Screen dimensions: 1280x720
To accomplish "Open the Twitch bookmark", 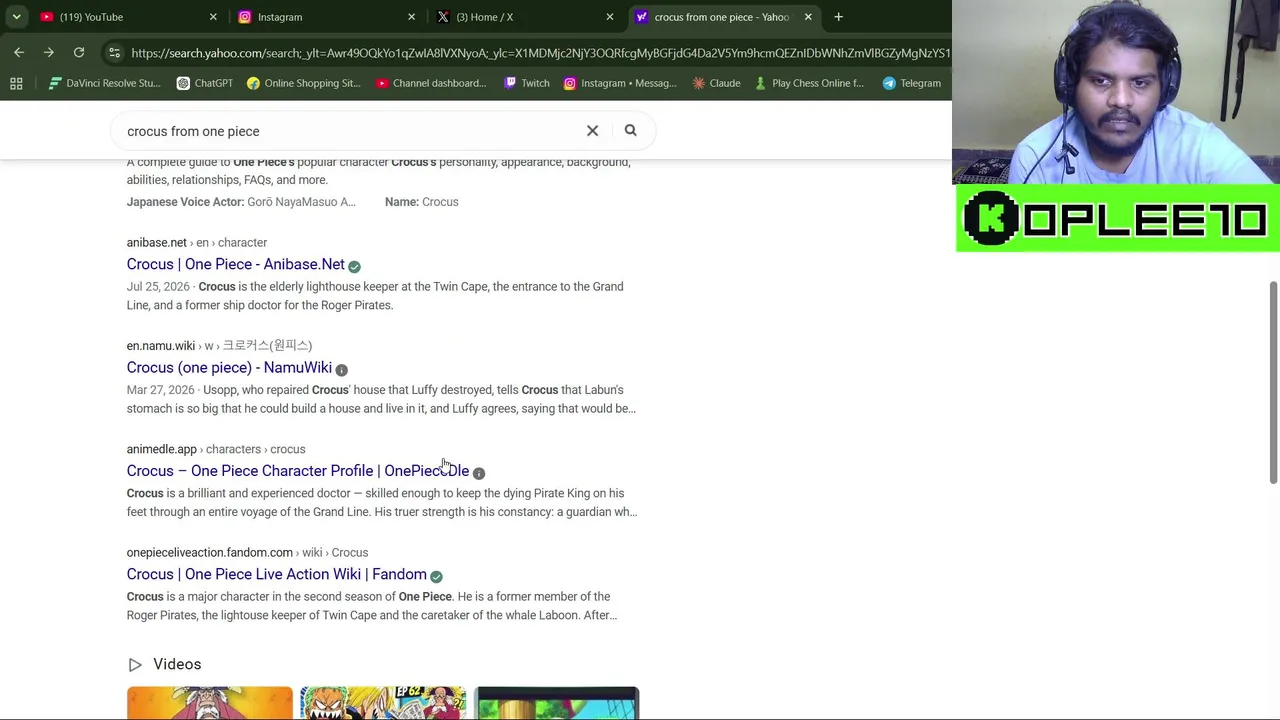I will 526,83.
